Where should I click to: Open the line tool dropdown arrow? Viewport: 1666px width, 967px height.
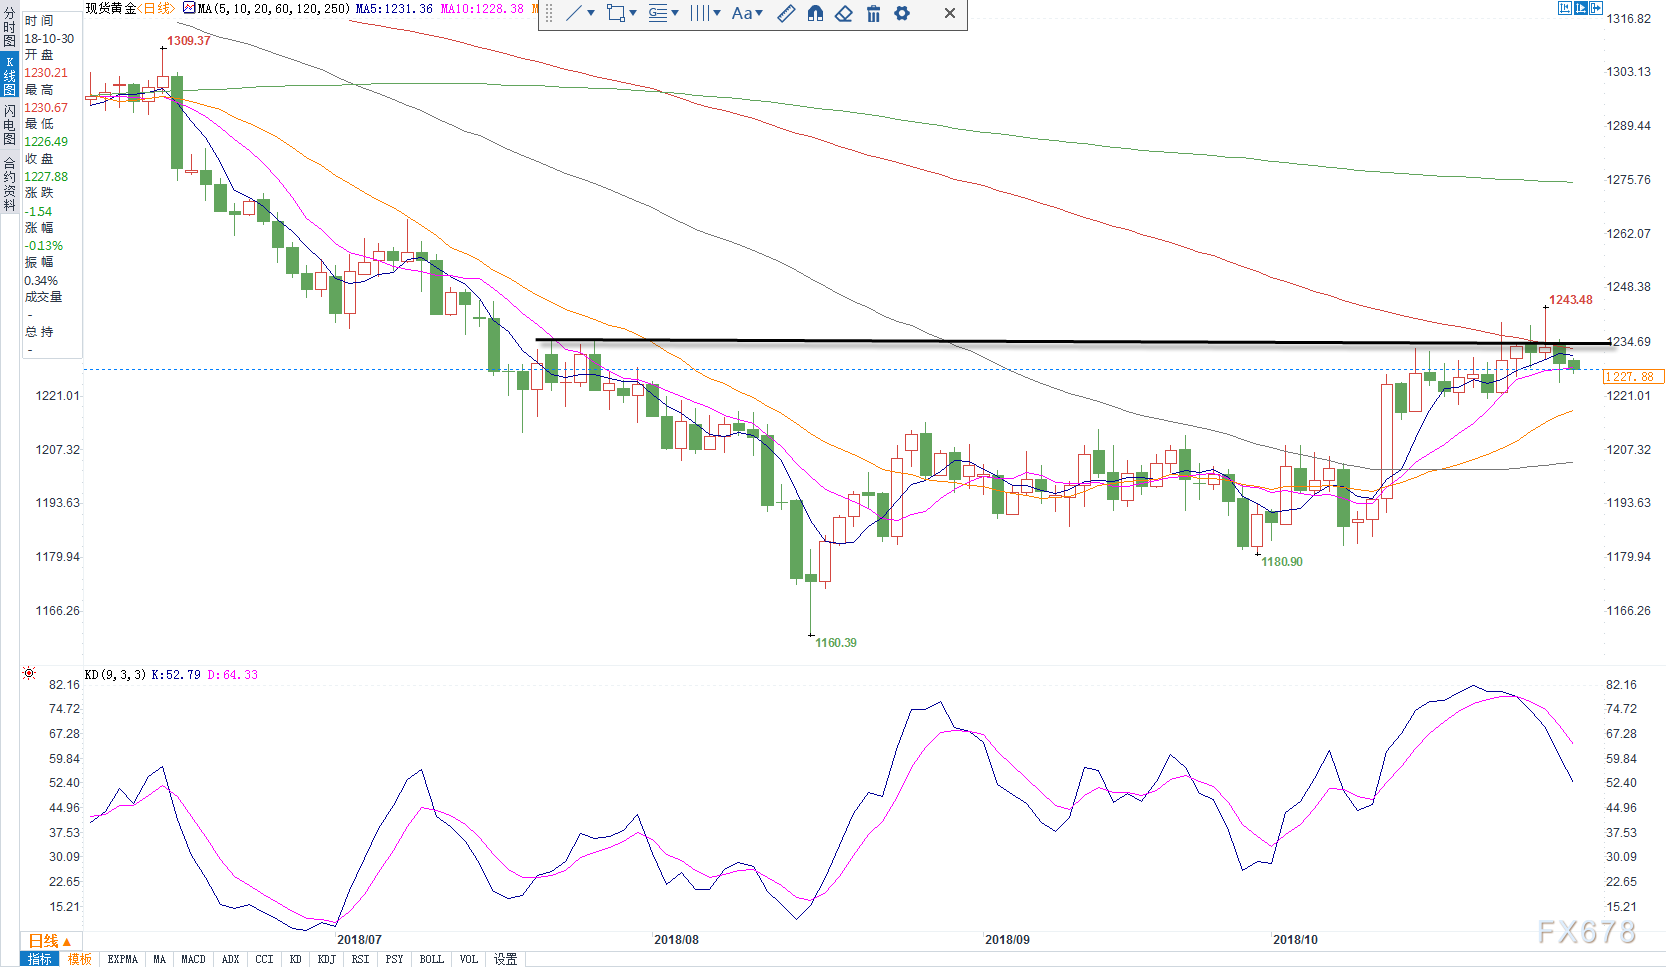(591, 13)
